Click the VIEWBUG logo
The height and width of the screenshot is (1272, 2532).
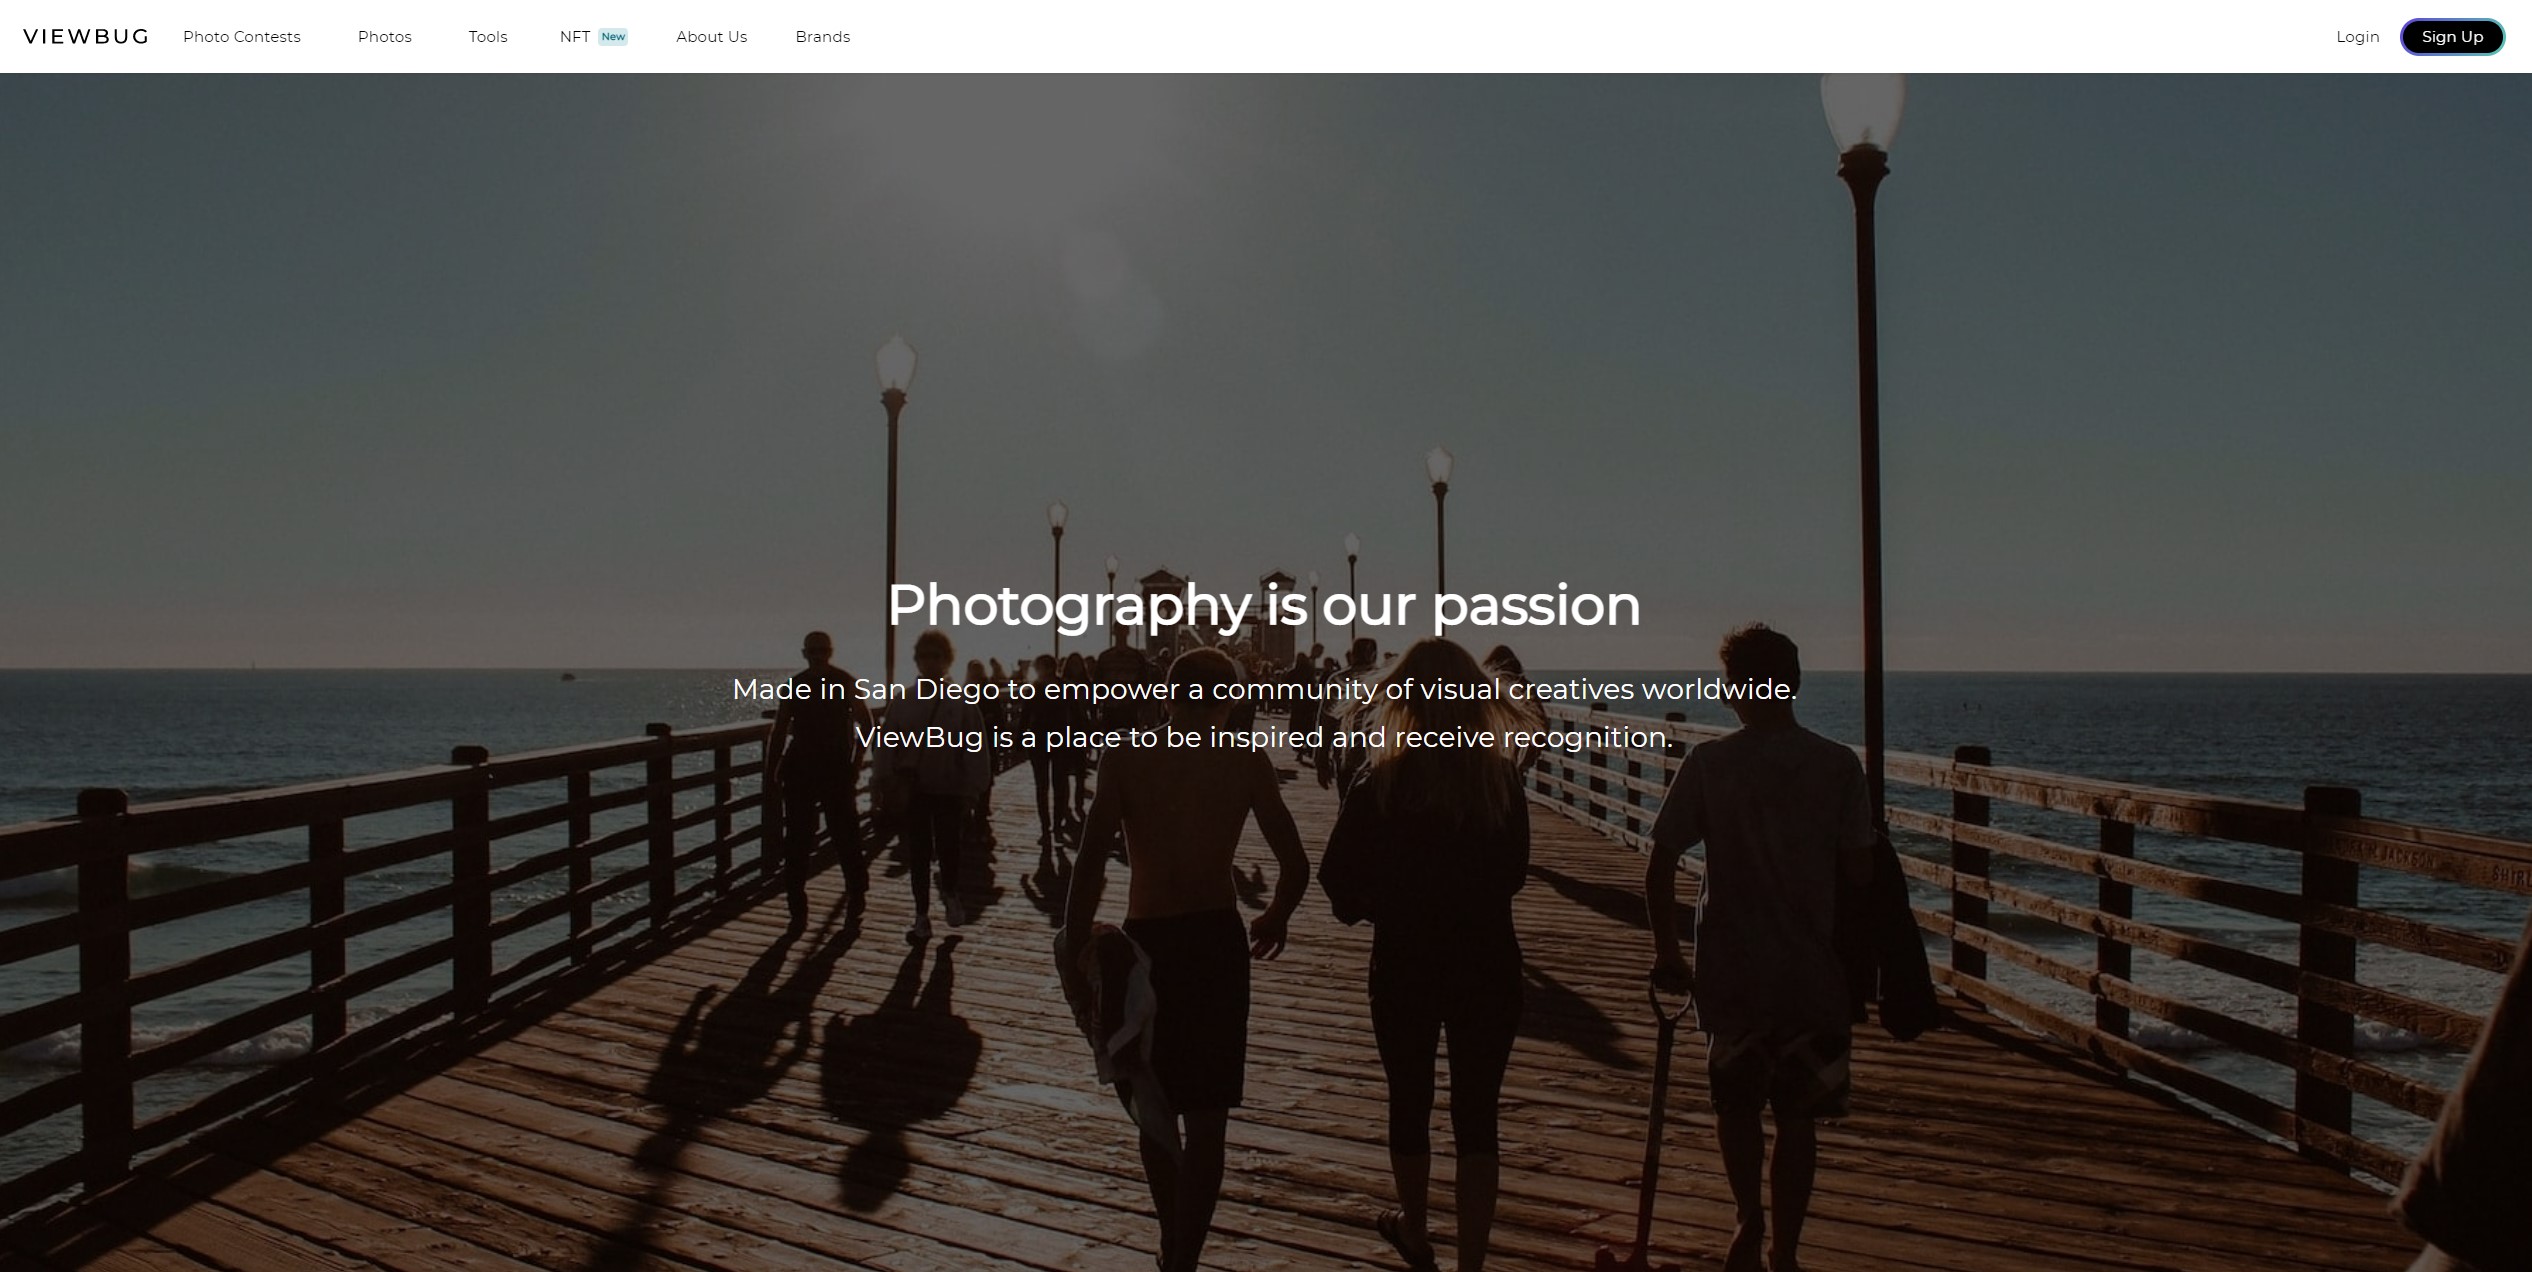coord(86,37)
